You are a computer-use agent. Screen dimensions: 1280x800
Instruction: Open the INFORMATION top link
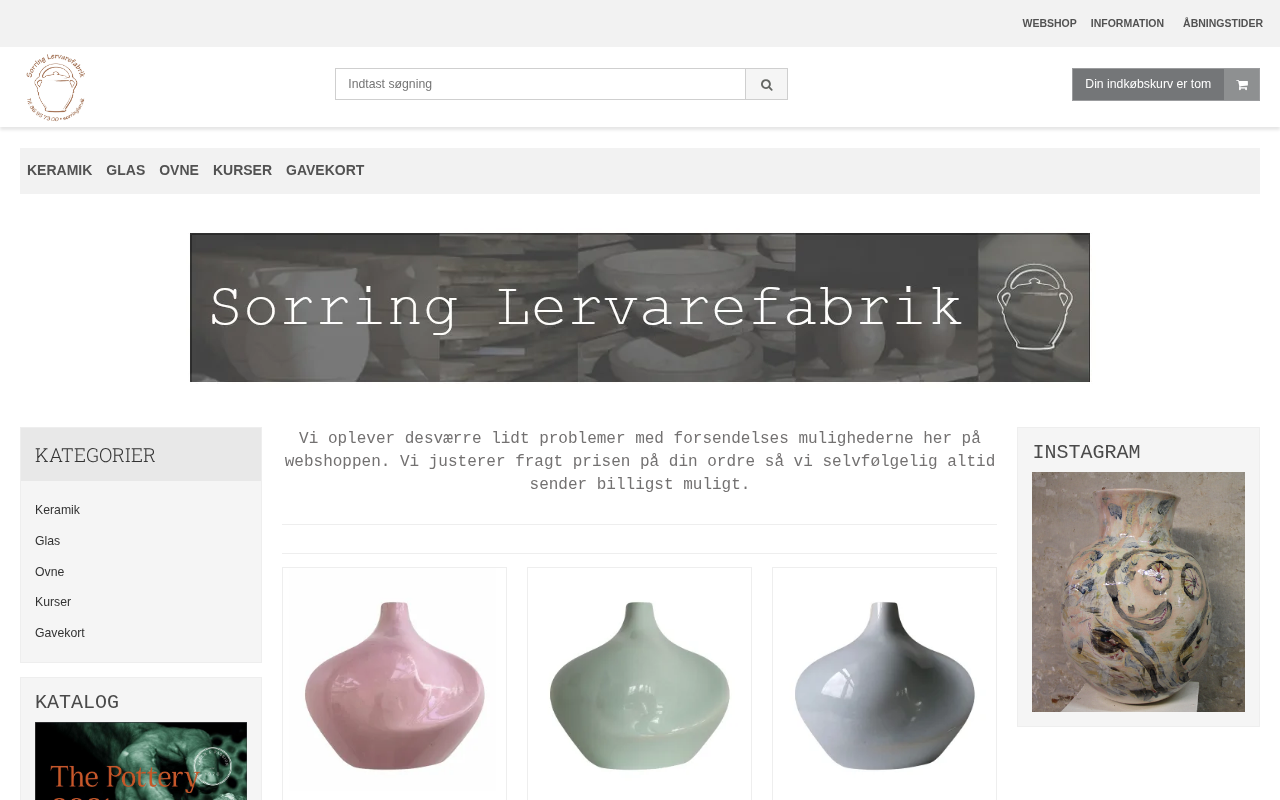pos(1127,23)
